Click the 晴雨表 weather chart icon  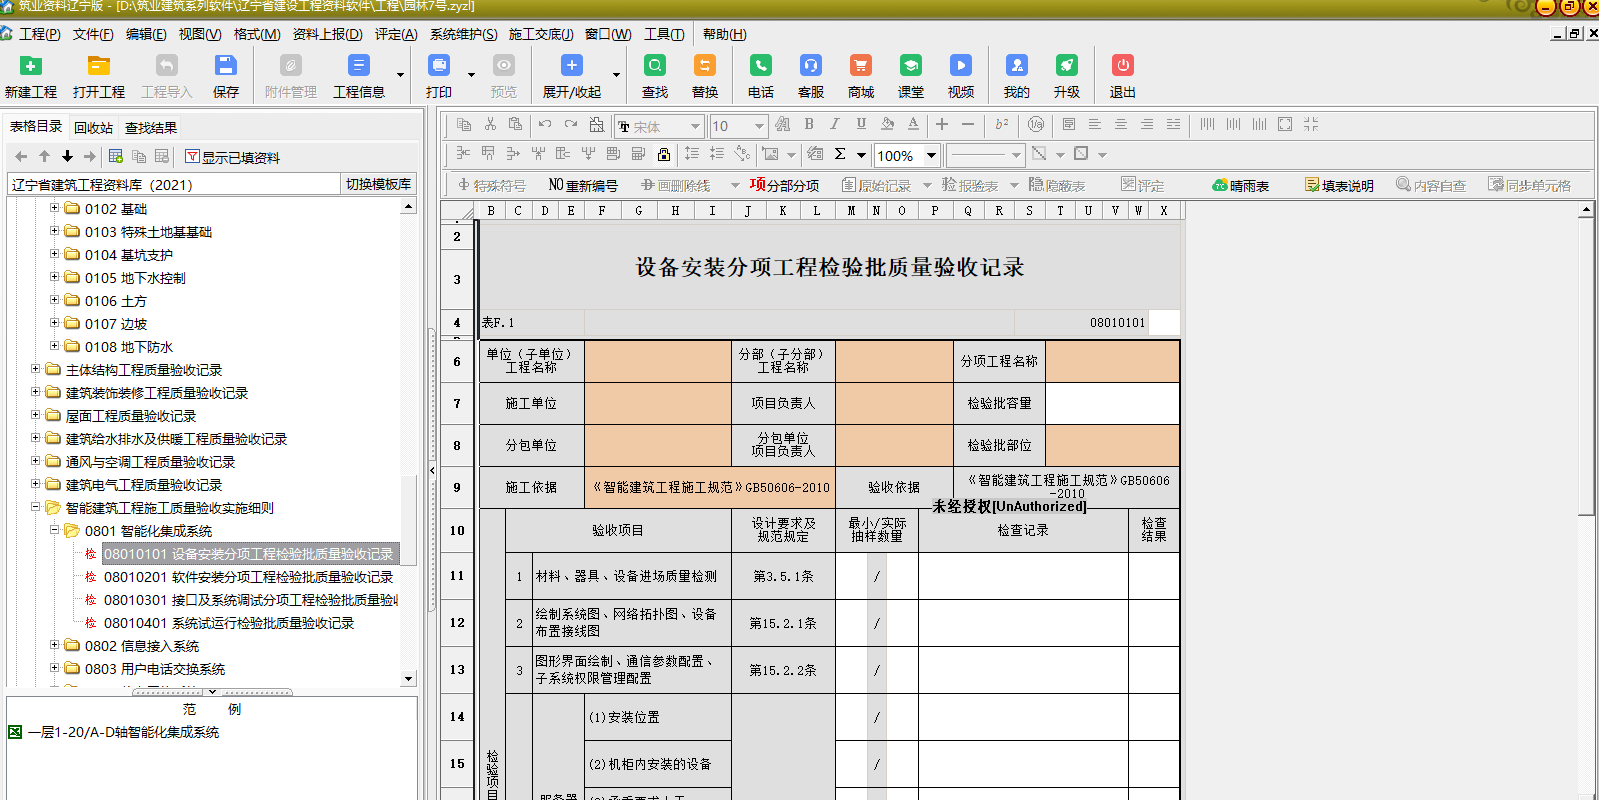(1240, 185)
